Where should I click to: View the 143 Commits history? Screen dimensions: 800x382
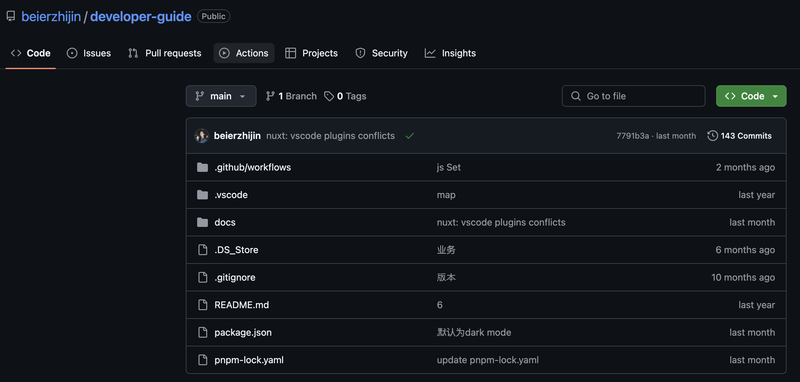click(739, 136)
